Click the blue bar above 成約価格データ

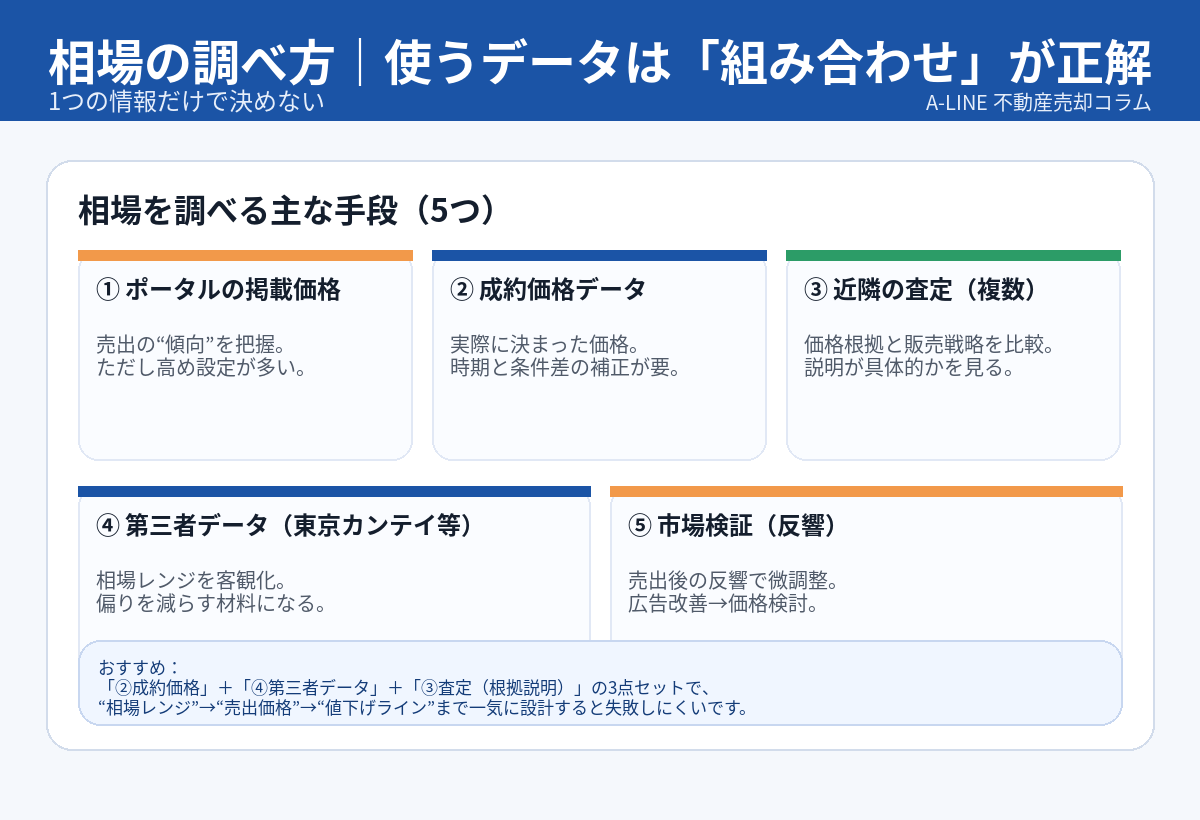click(599, 255)
